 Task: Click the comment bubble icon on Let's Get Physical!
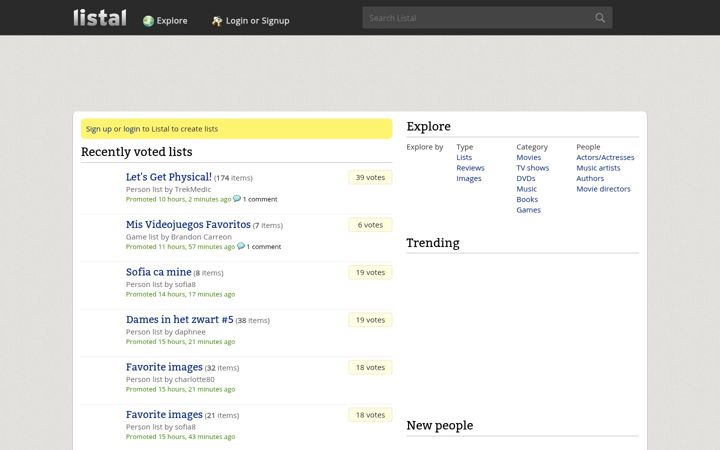237,198
